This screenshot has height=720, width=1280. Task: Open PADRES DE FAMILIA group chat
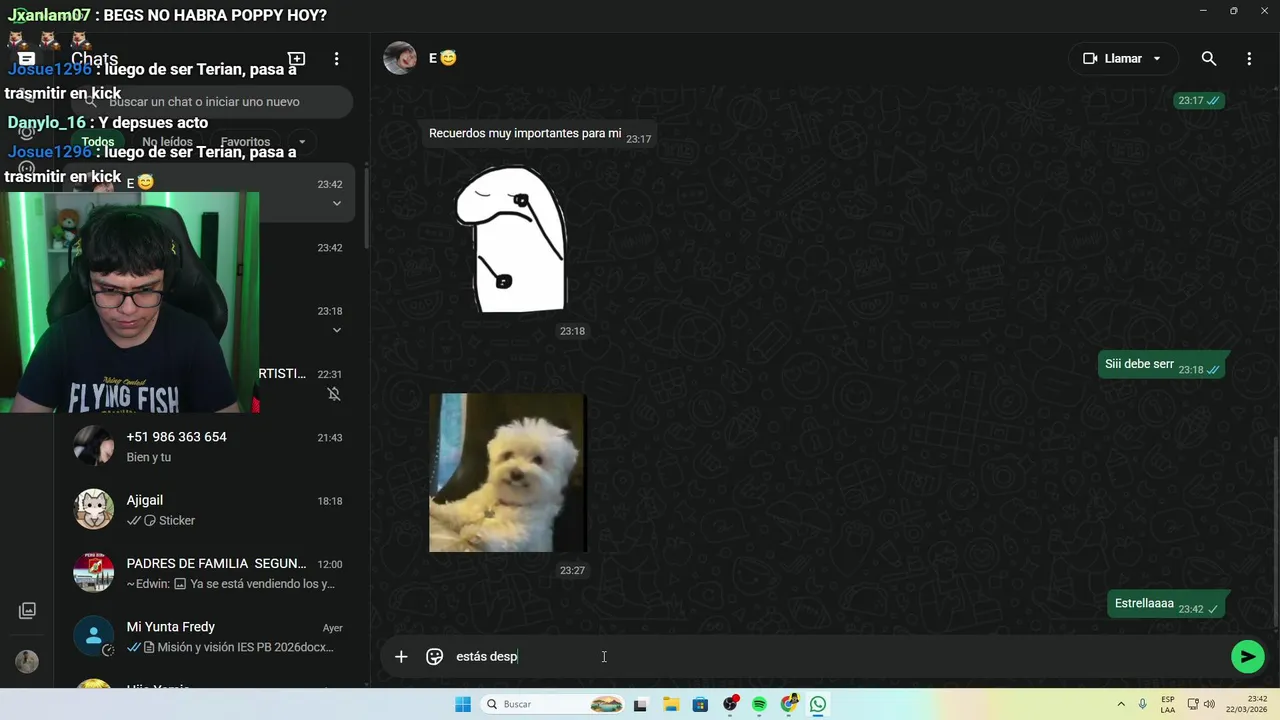pos(212,572)
